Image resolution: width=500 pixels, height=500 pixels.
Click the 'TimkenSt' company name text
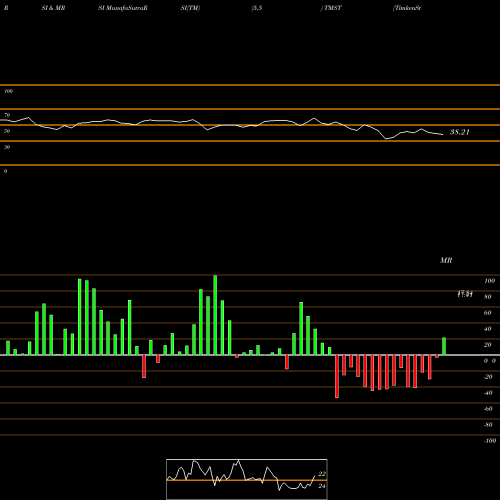407,8
